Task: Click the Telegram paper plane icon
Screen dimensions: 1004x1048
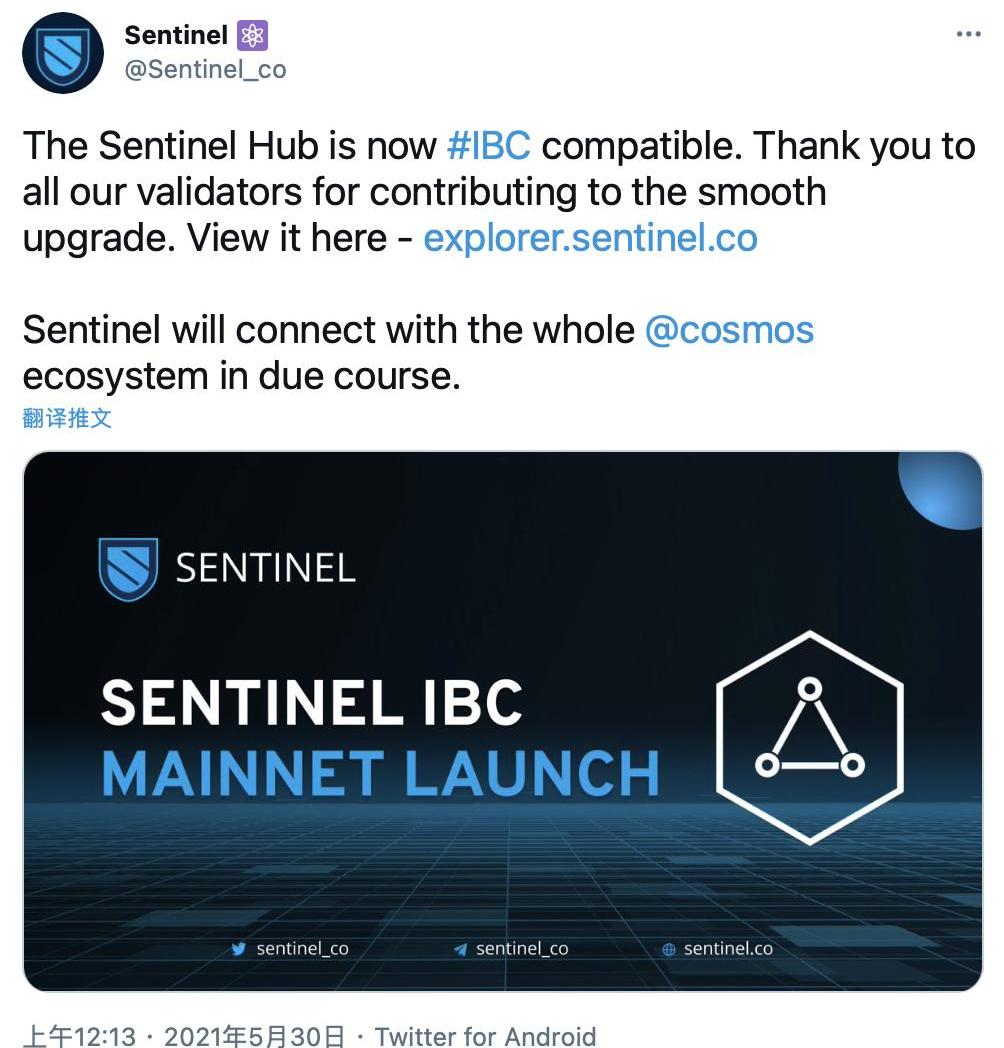Action: [459, 949]
